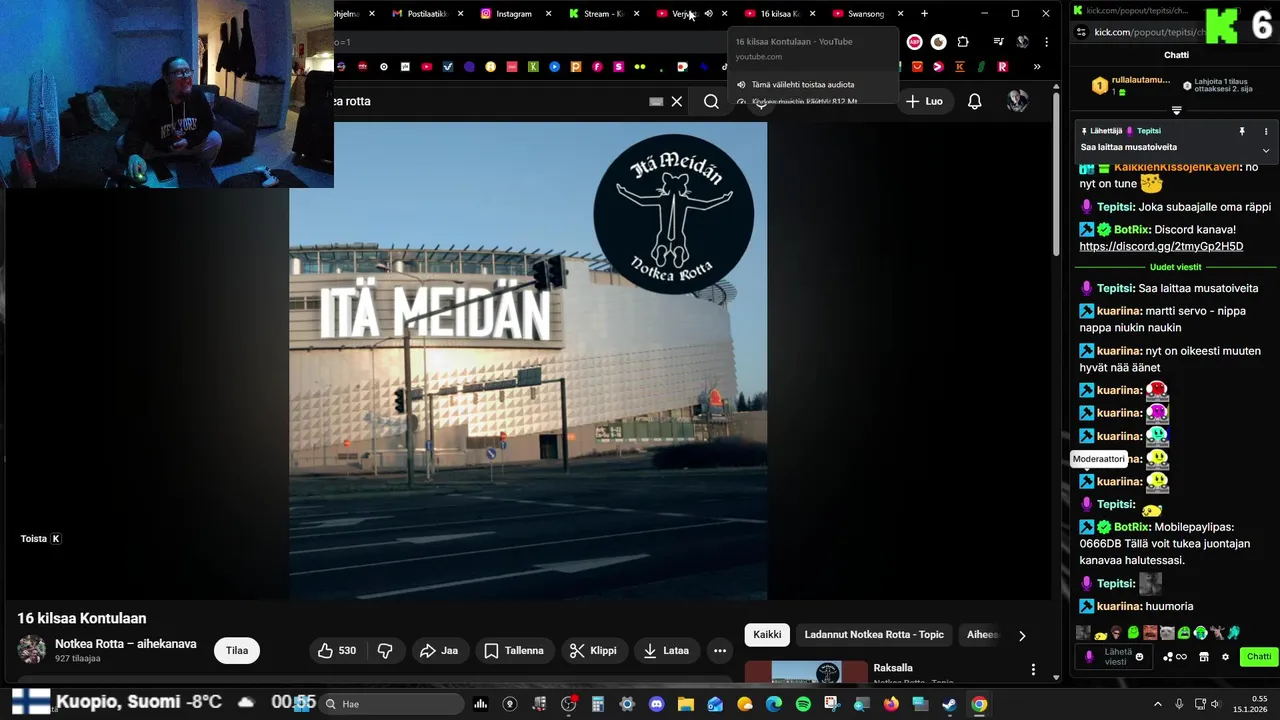
Task: Open more actions menu beside Lataa
Action: [x=720, y=651]
